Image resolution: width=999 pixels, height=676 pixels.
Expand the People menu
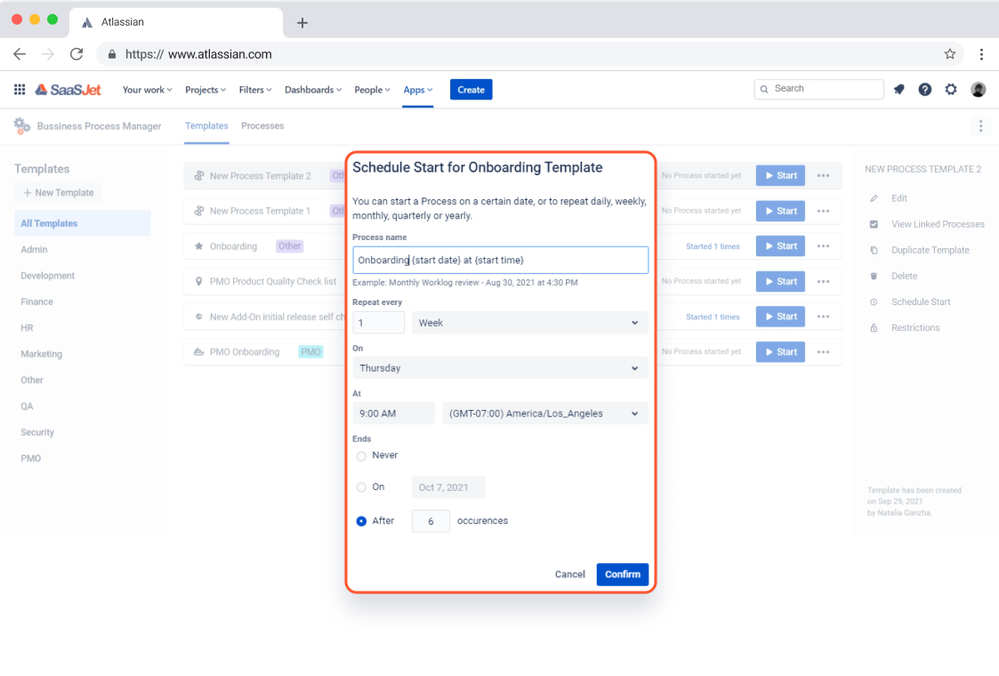pyautogui.click(x=372, y=90)
